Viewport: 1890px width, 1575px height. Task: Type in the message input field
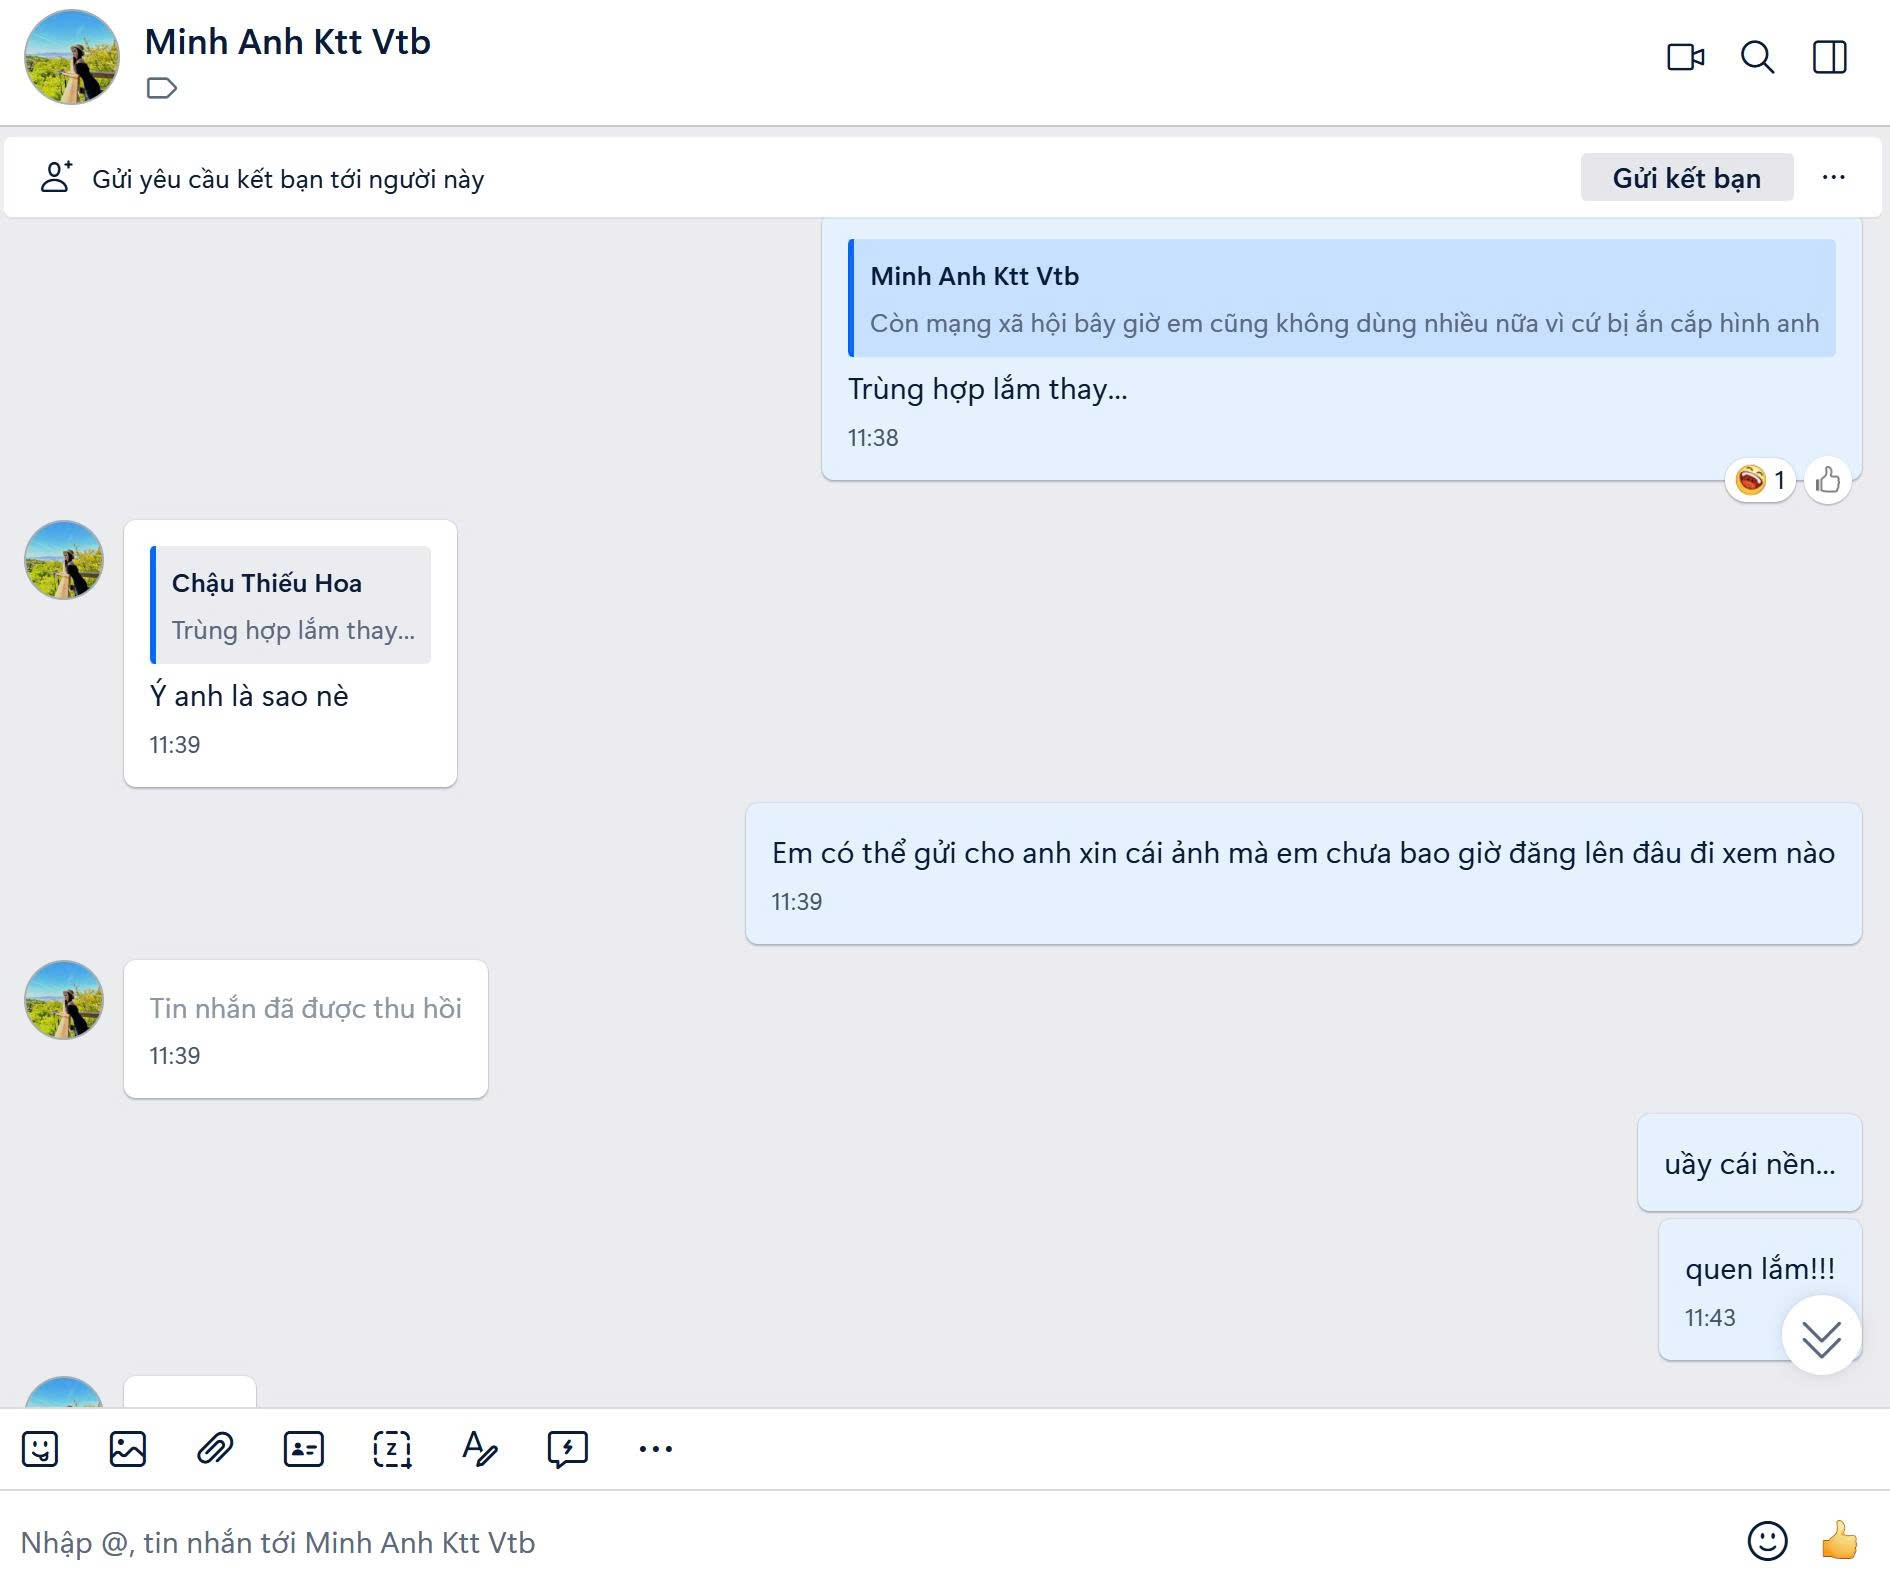[x=800, y=1543]
